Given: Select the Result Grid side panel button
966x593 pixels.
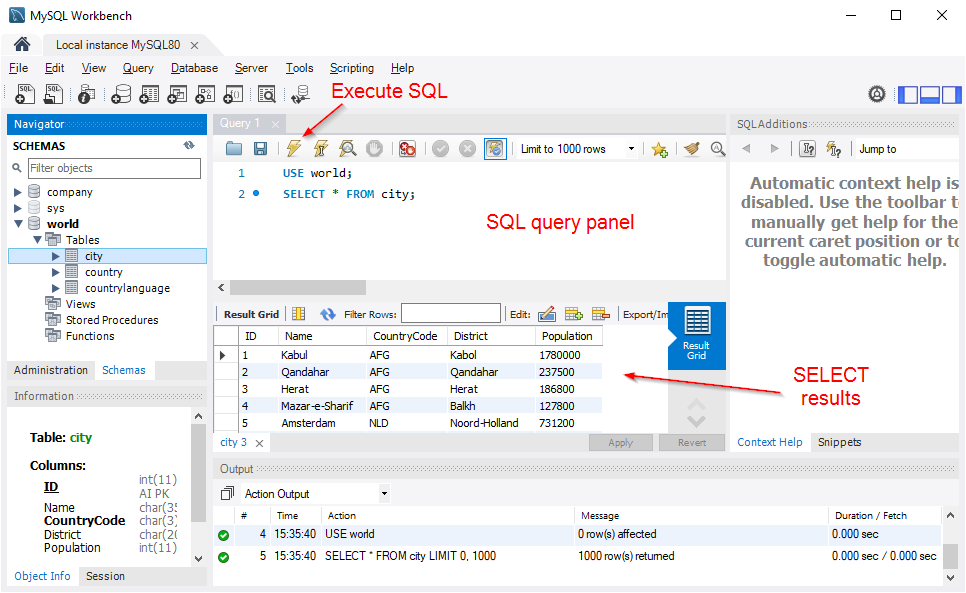Looking at the screenshot, I should (697, 335).
